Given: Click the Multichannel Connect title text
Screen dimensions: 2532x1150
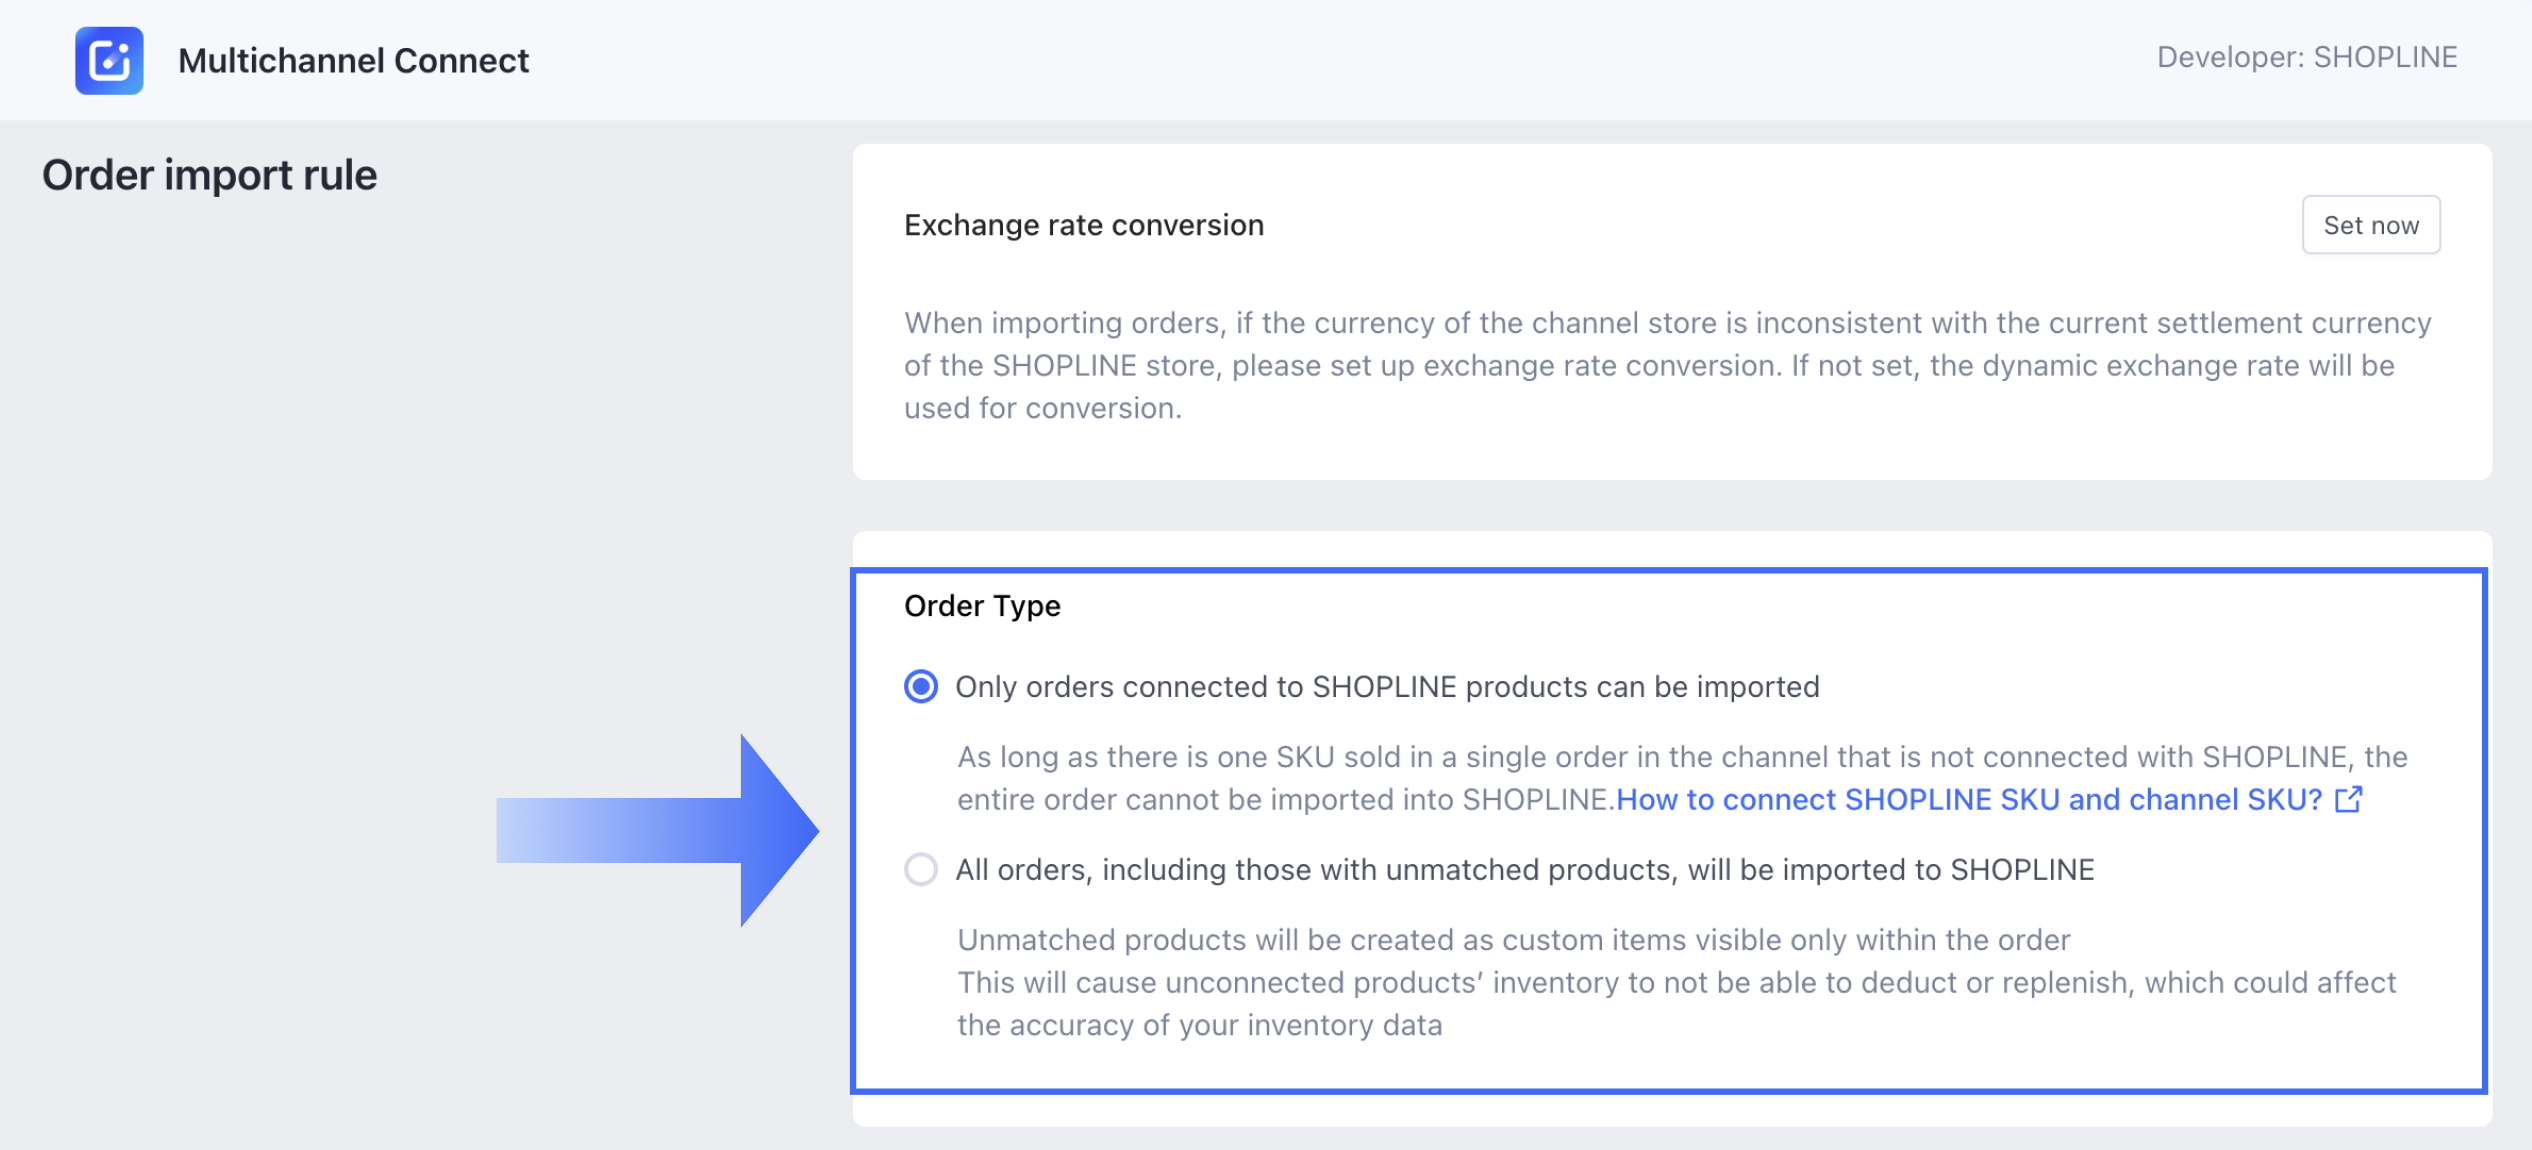Looking at the screenshot, I should point(353,60).
